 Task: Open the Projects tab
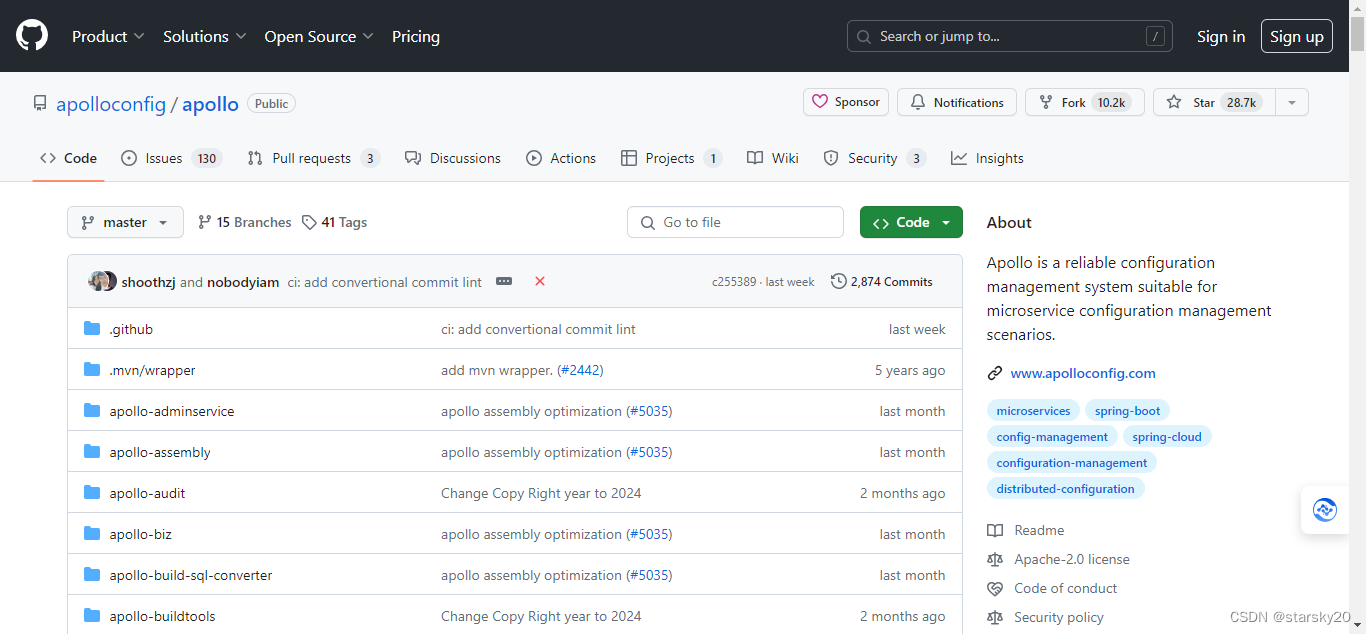coord(671,158)
